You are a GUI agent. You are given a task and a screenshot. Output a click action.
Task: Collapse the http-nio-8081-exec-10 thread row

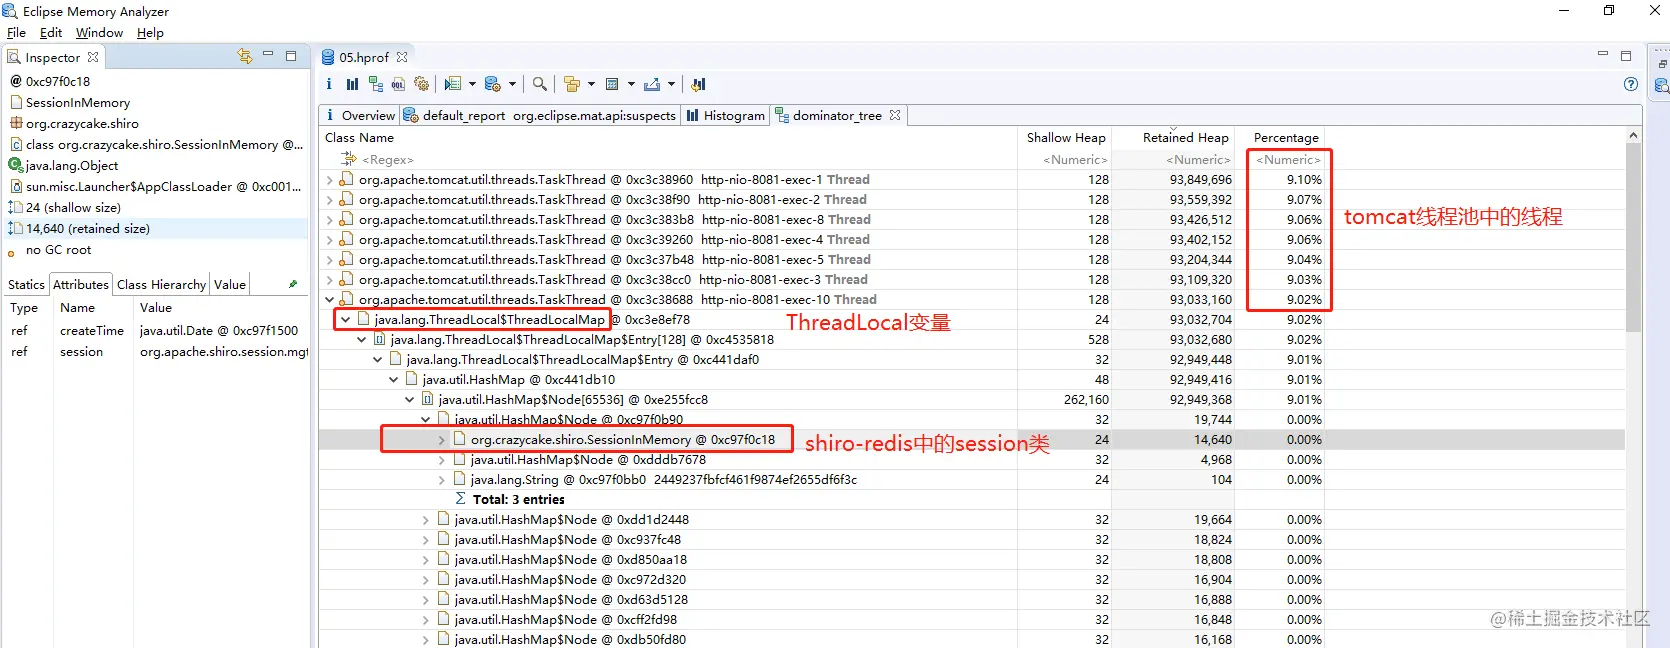point(330,300)
